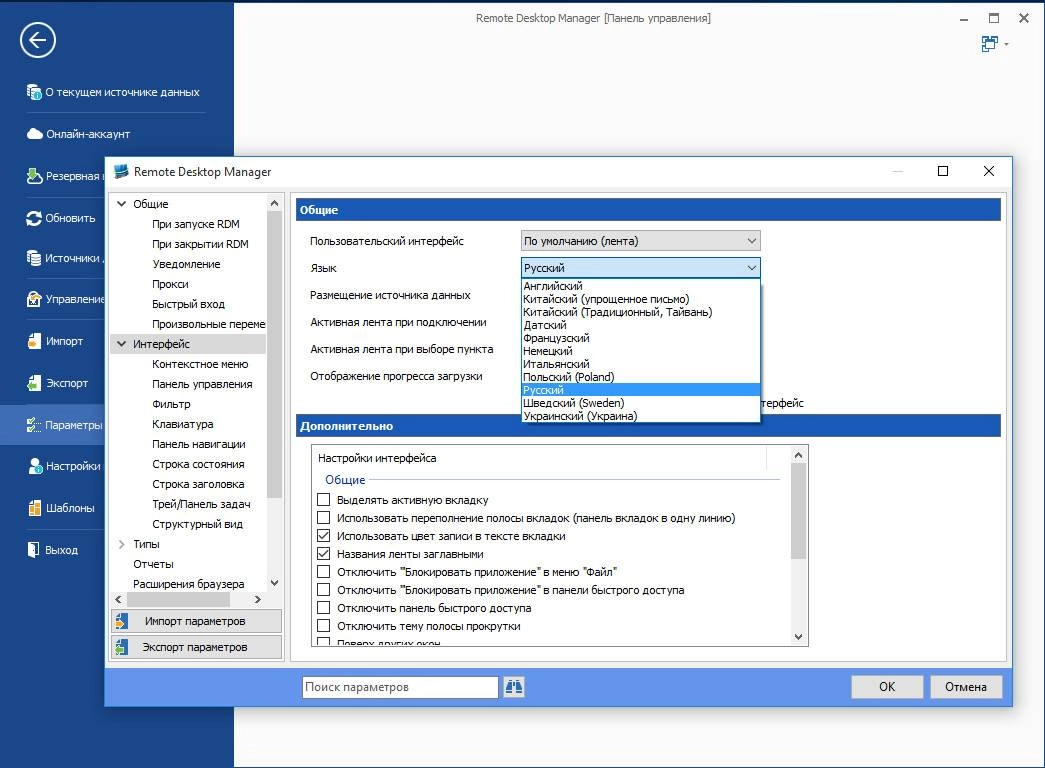Uncheck 'Использовать цвет записи в тексте вкладки'
Viewport: 1045px width, 768px height.
pyautogui.click(x=323, y=535)
